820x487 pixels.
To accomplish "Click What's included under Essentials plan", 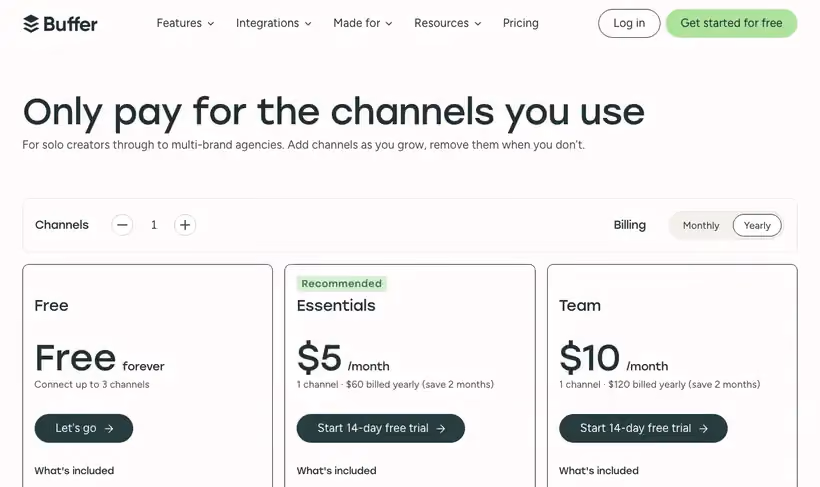I will (x=336, y=471).
